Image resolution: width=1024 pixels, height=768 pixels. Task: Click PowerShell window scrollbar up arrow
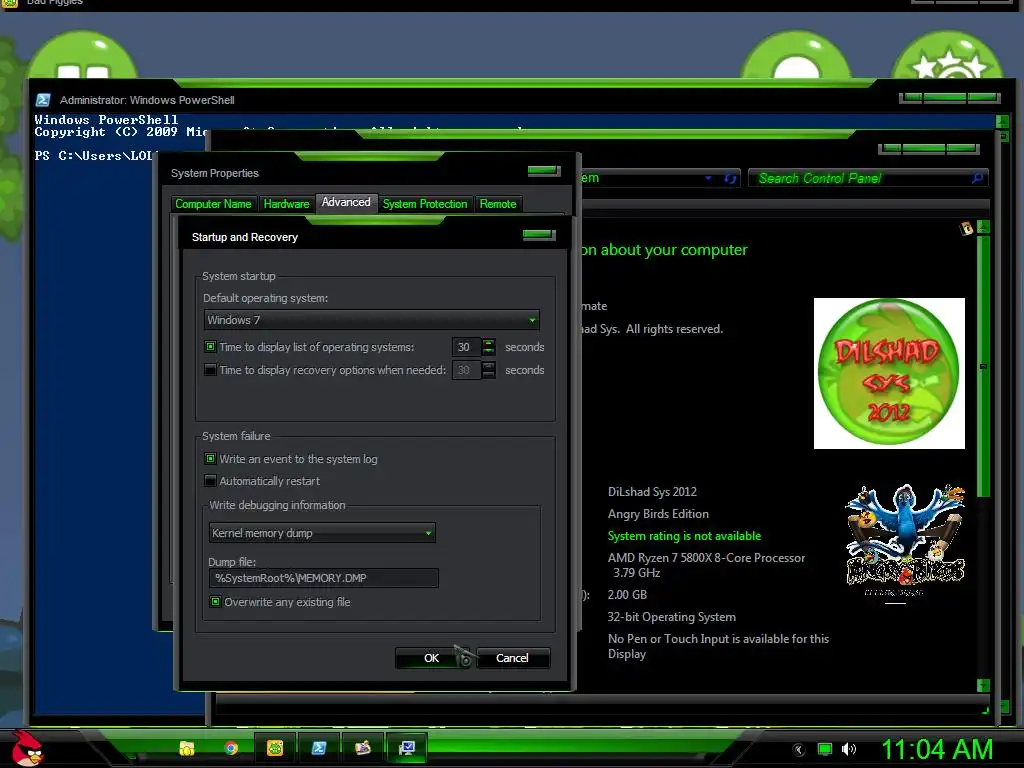click(1002, 121)
